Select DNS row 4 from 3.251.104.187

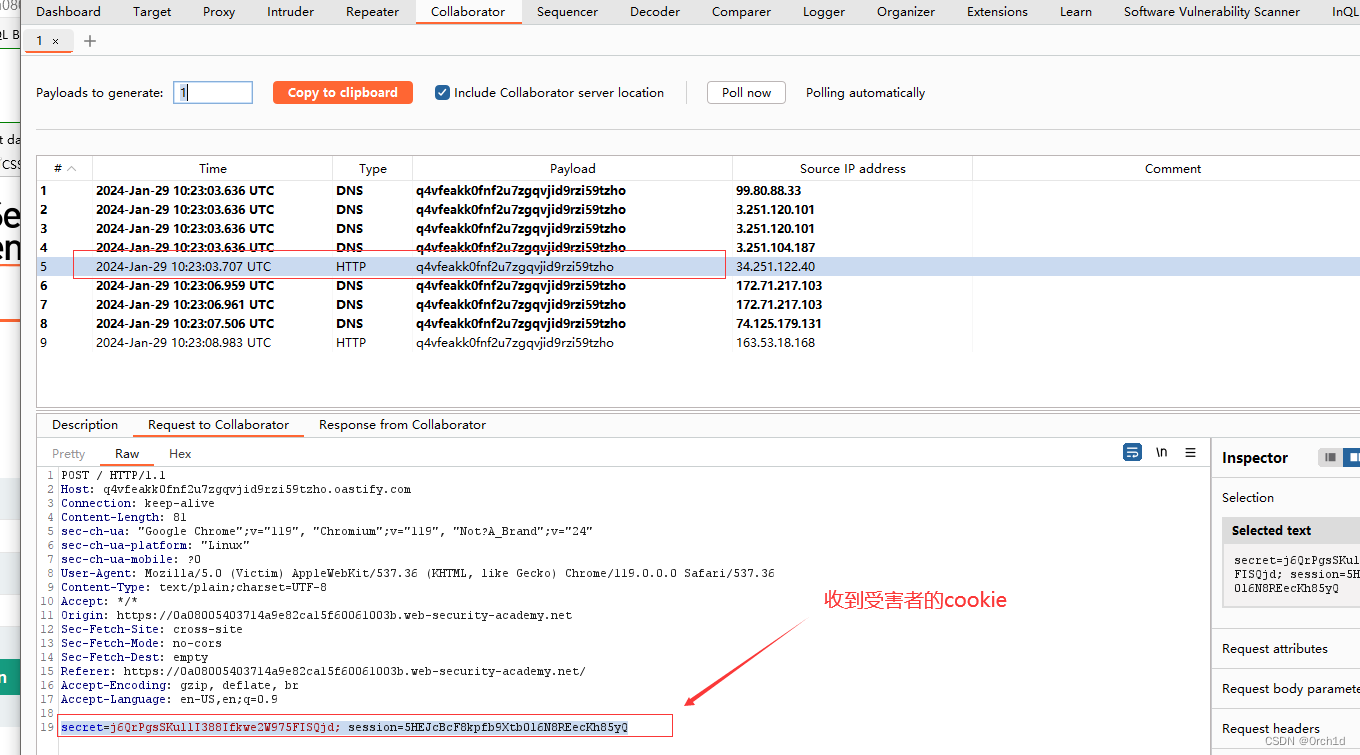698,247
